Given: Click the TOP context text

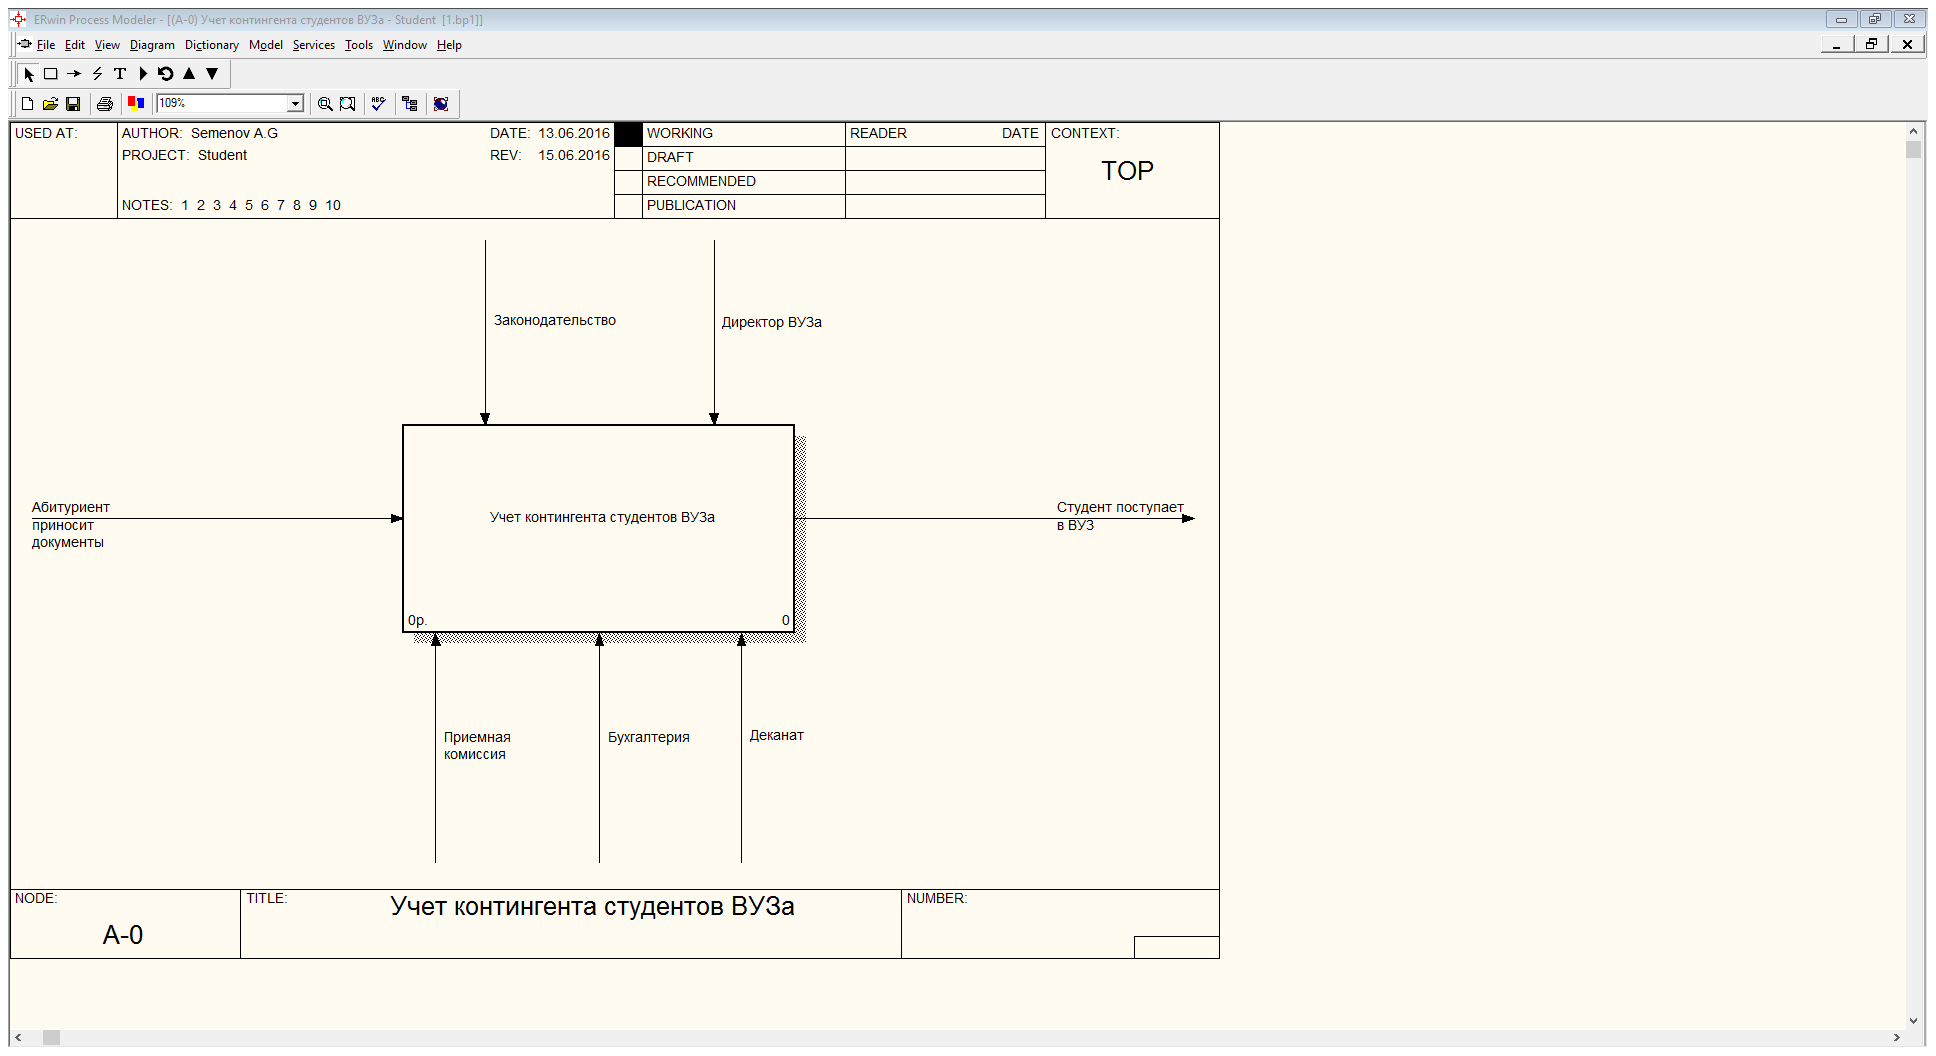Looking at the screenshot, I should [1127, 171].
